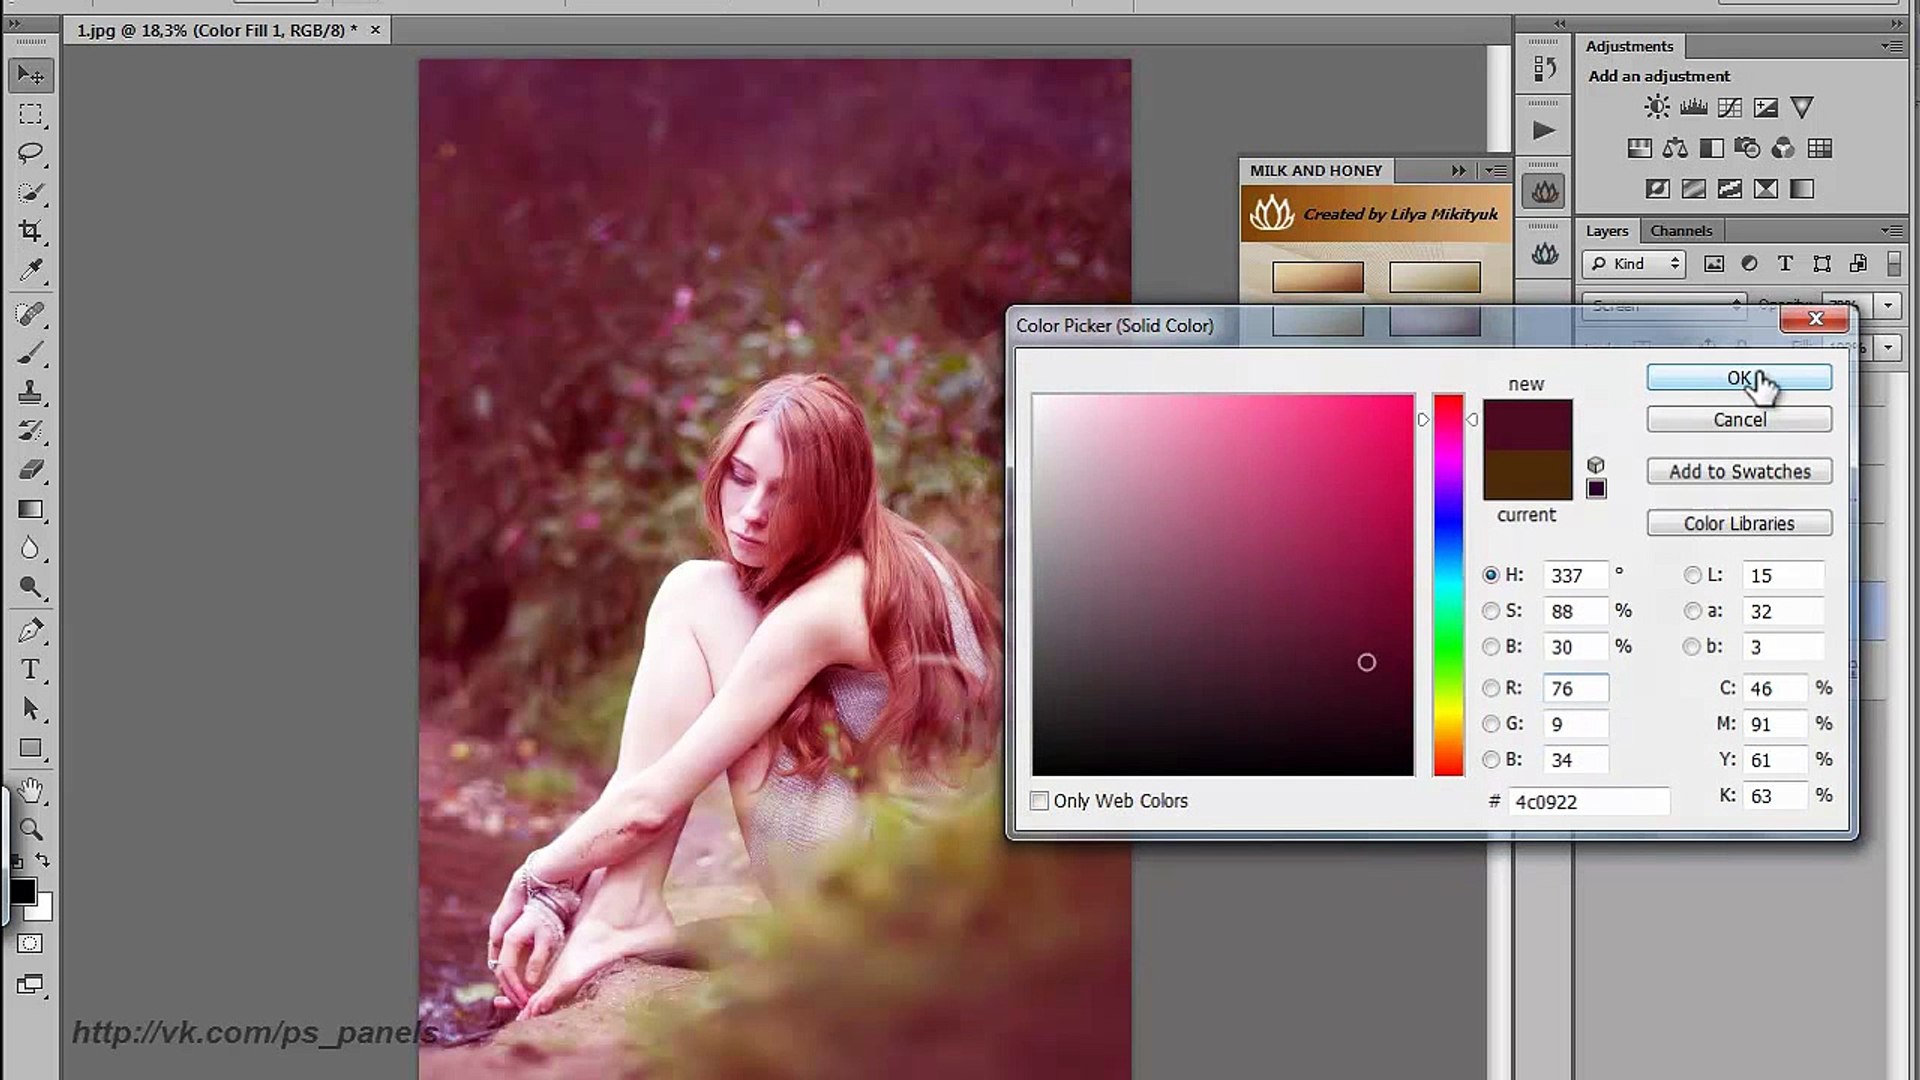Image resolution: width=1920 pixels, height=1080 pixels.
Task: Click the vertical hue slider bar
Action: click(x=1448, y=585)
